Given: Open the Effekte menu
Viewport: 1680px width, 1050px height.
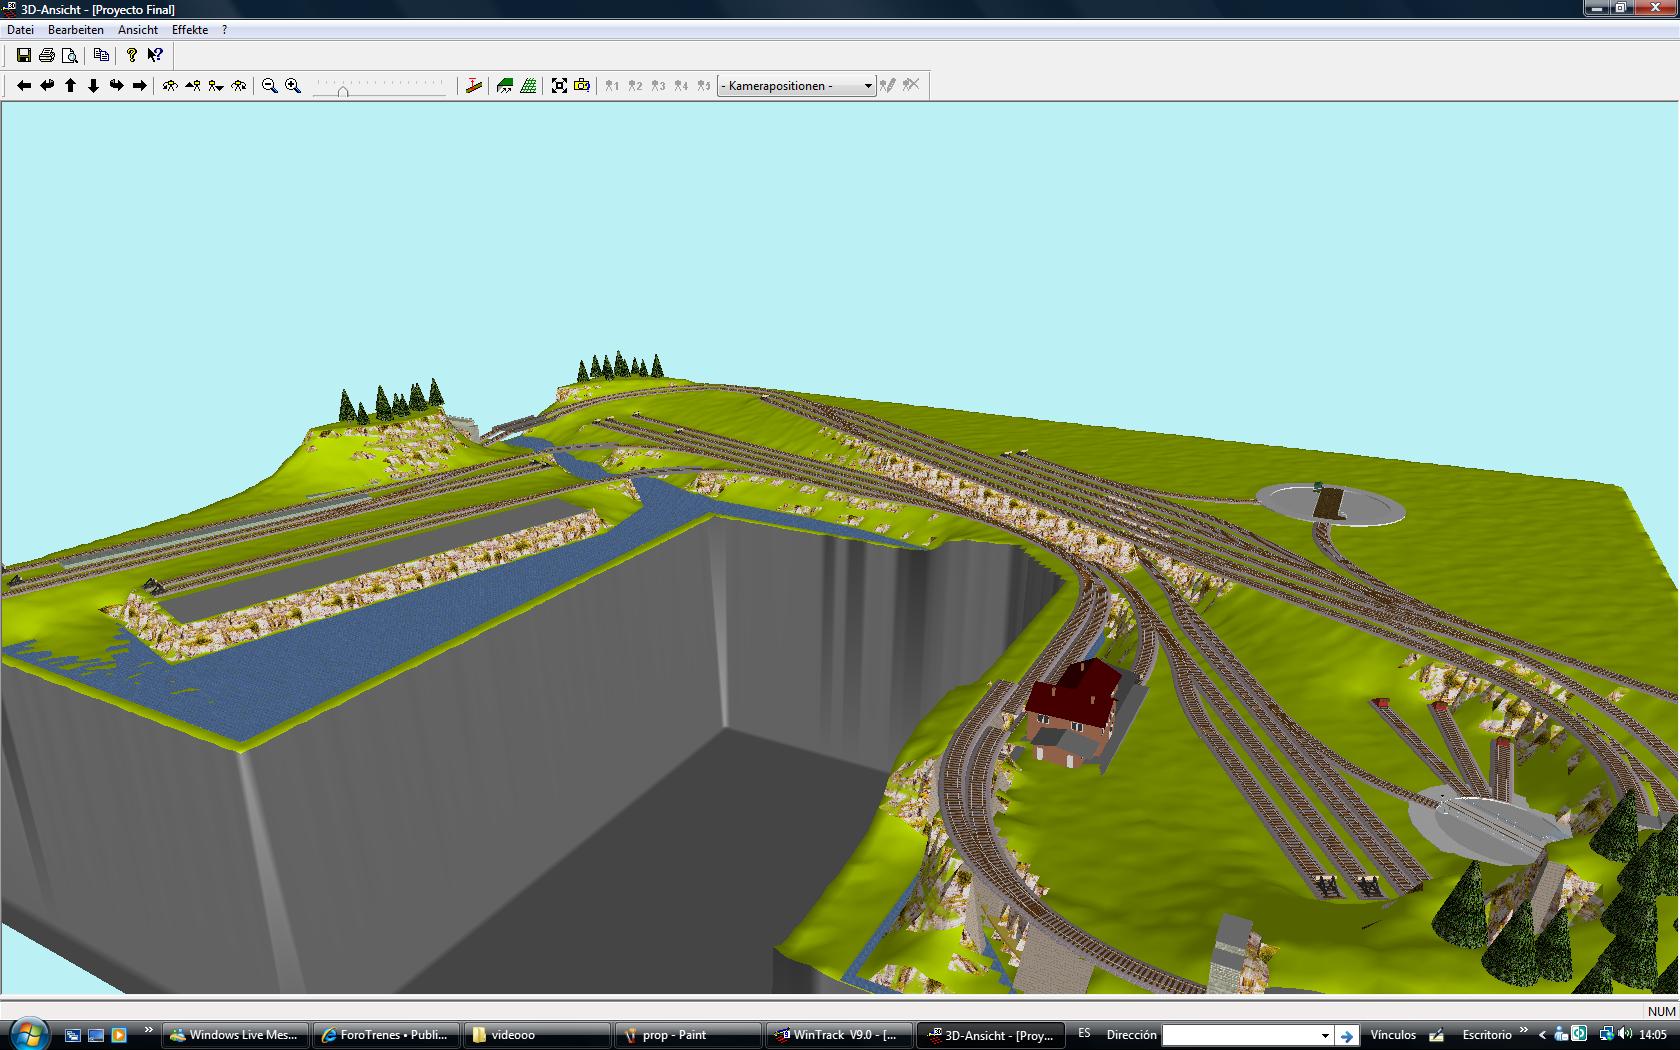Looking at the screenshot, I should [190, 30].
